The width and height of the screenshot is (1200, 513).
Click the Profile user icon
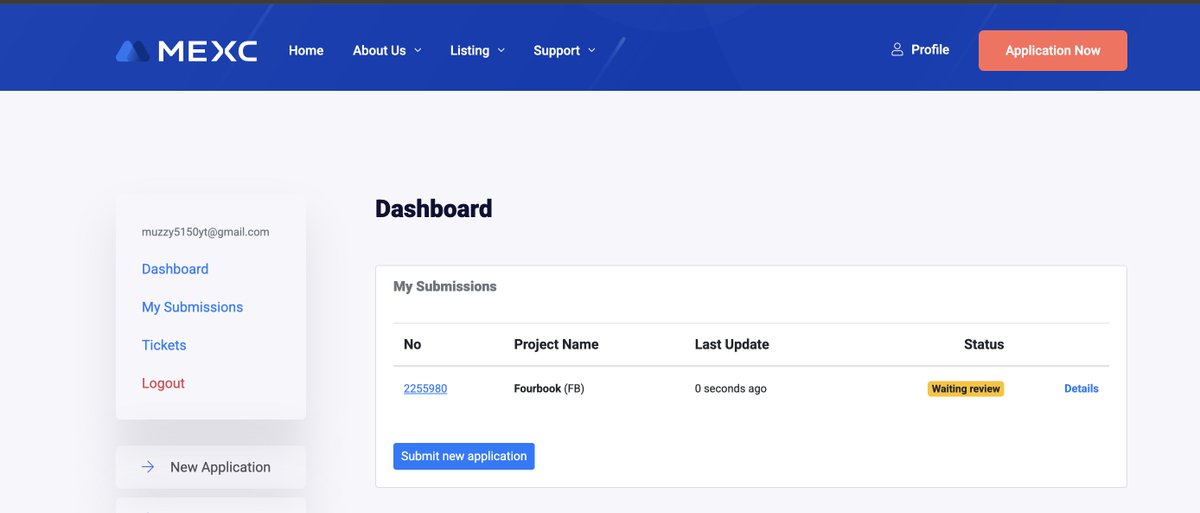[897, 49]
